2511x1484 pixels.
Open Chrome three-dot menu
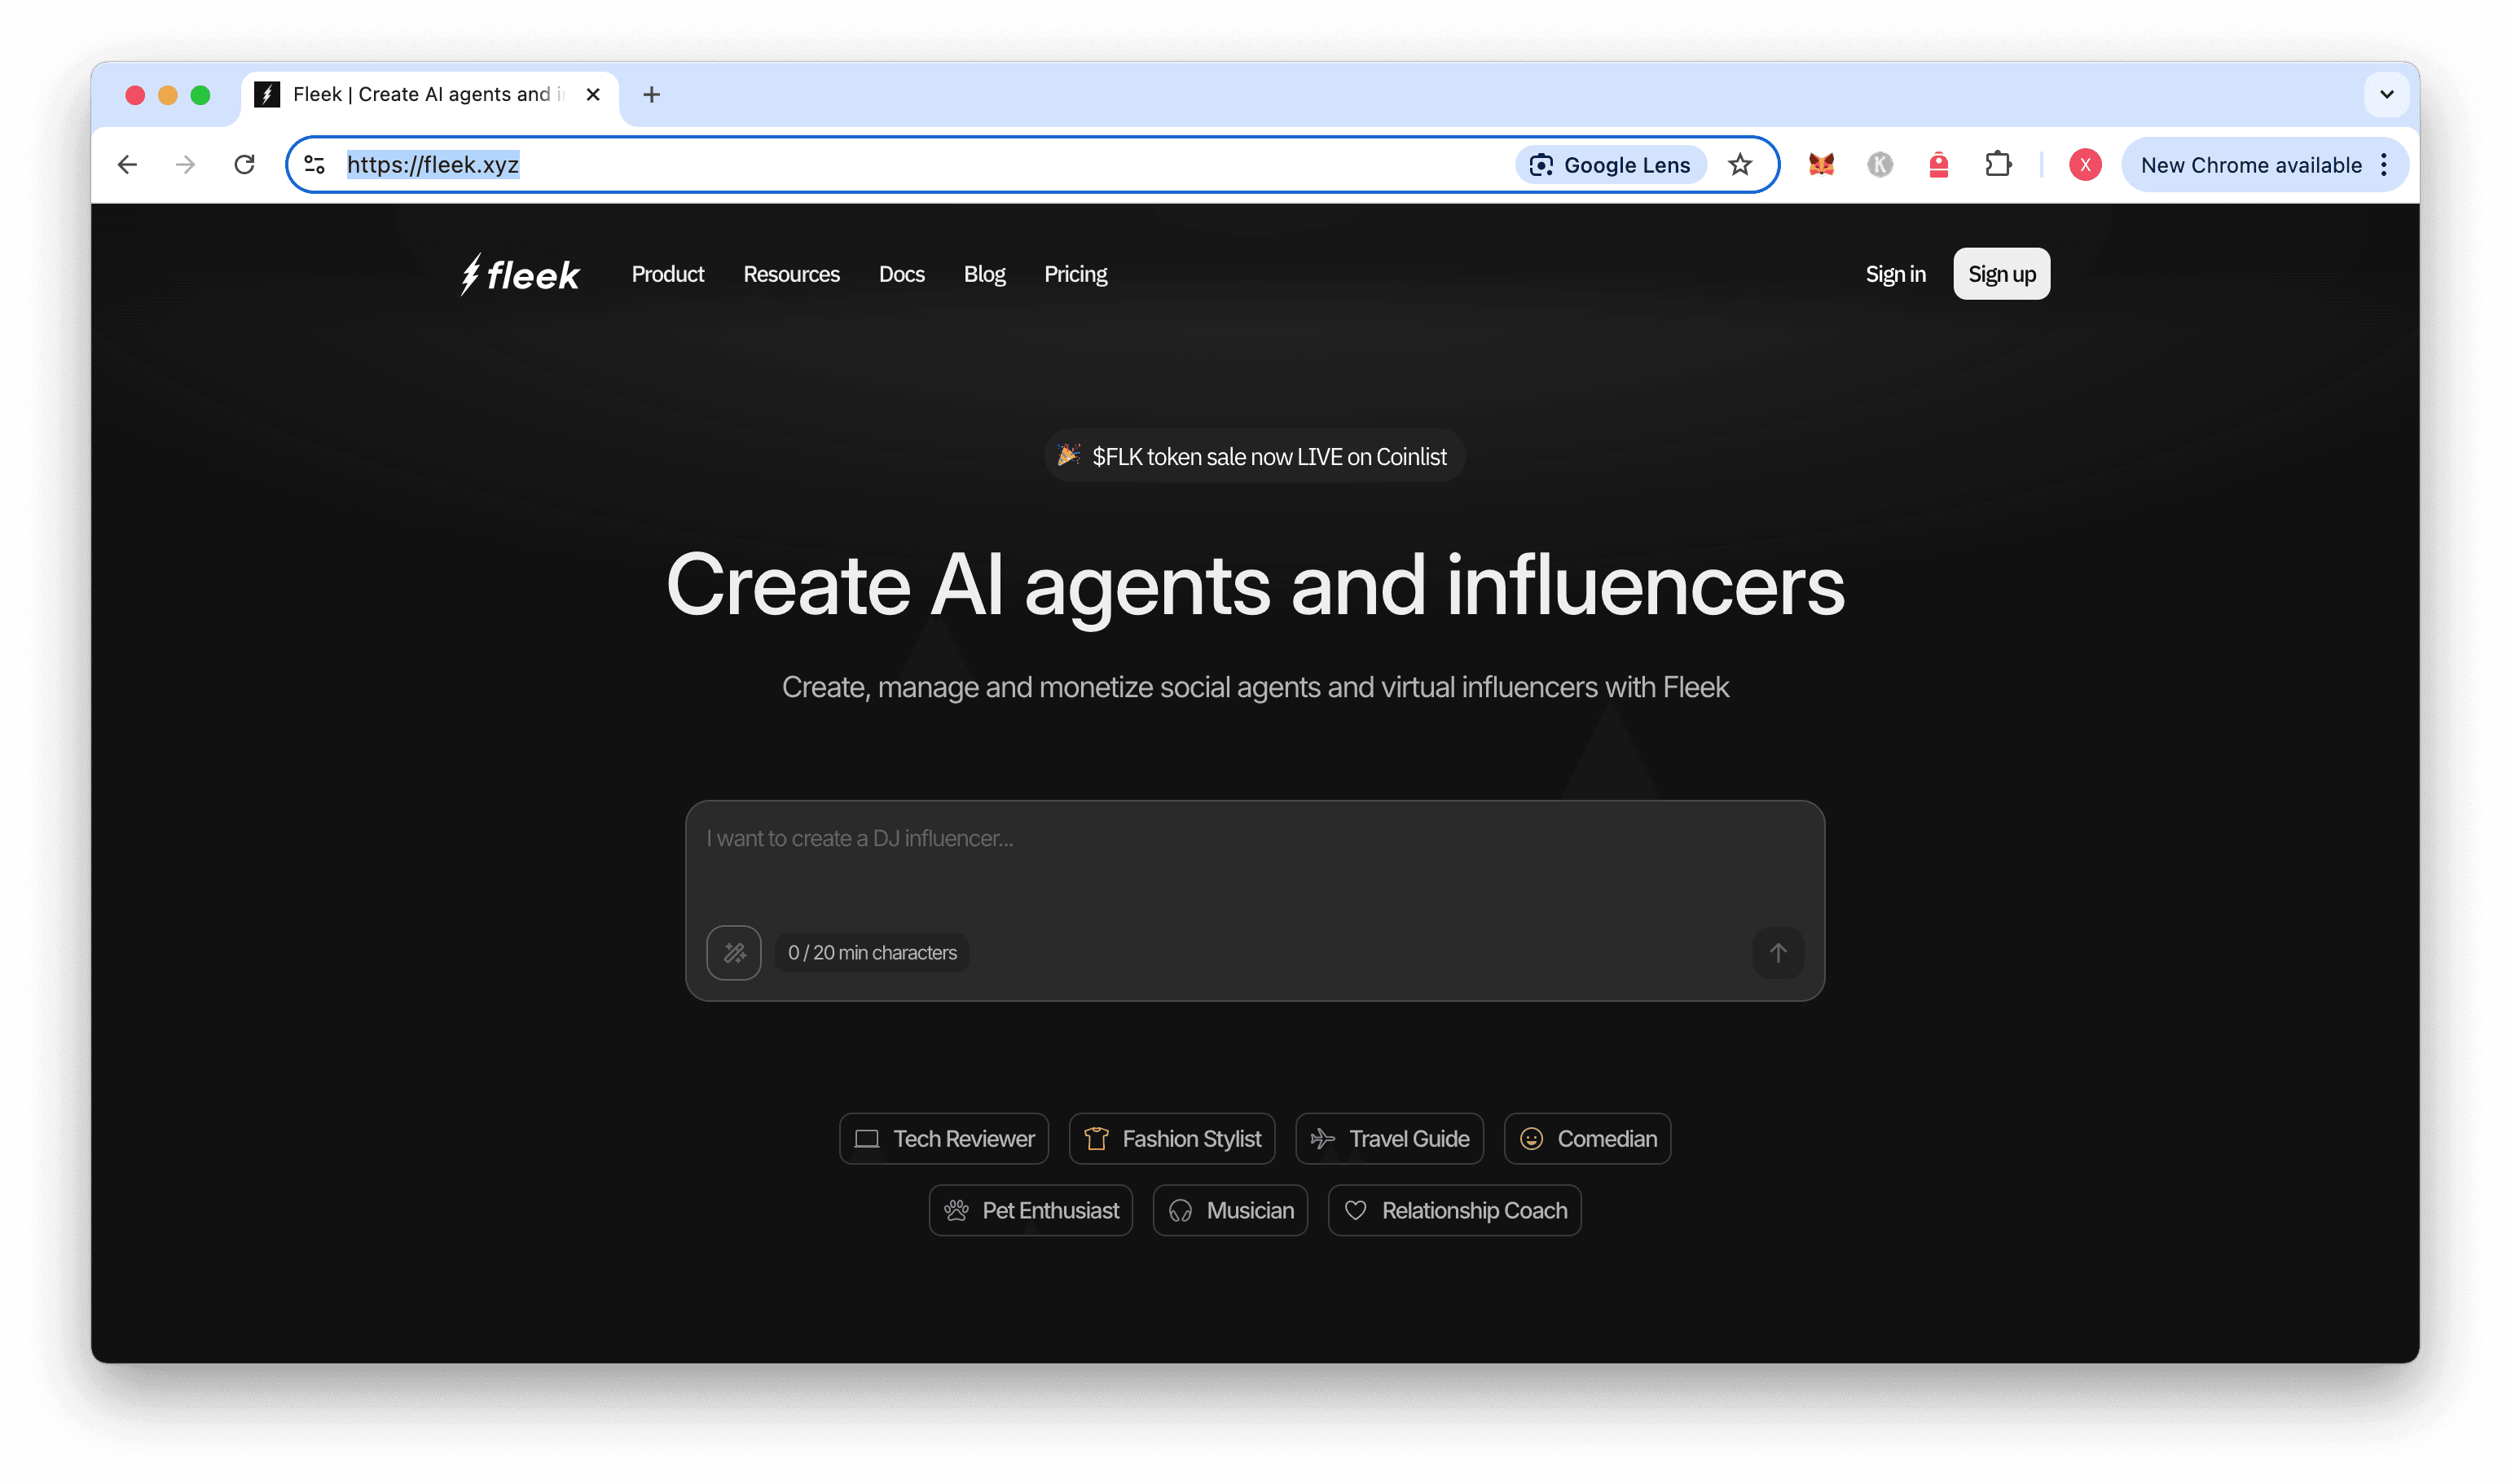tap(2384, 165)
